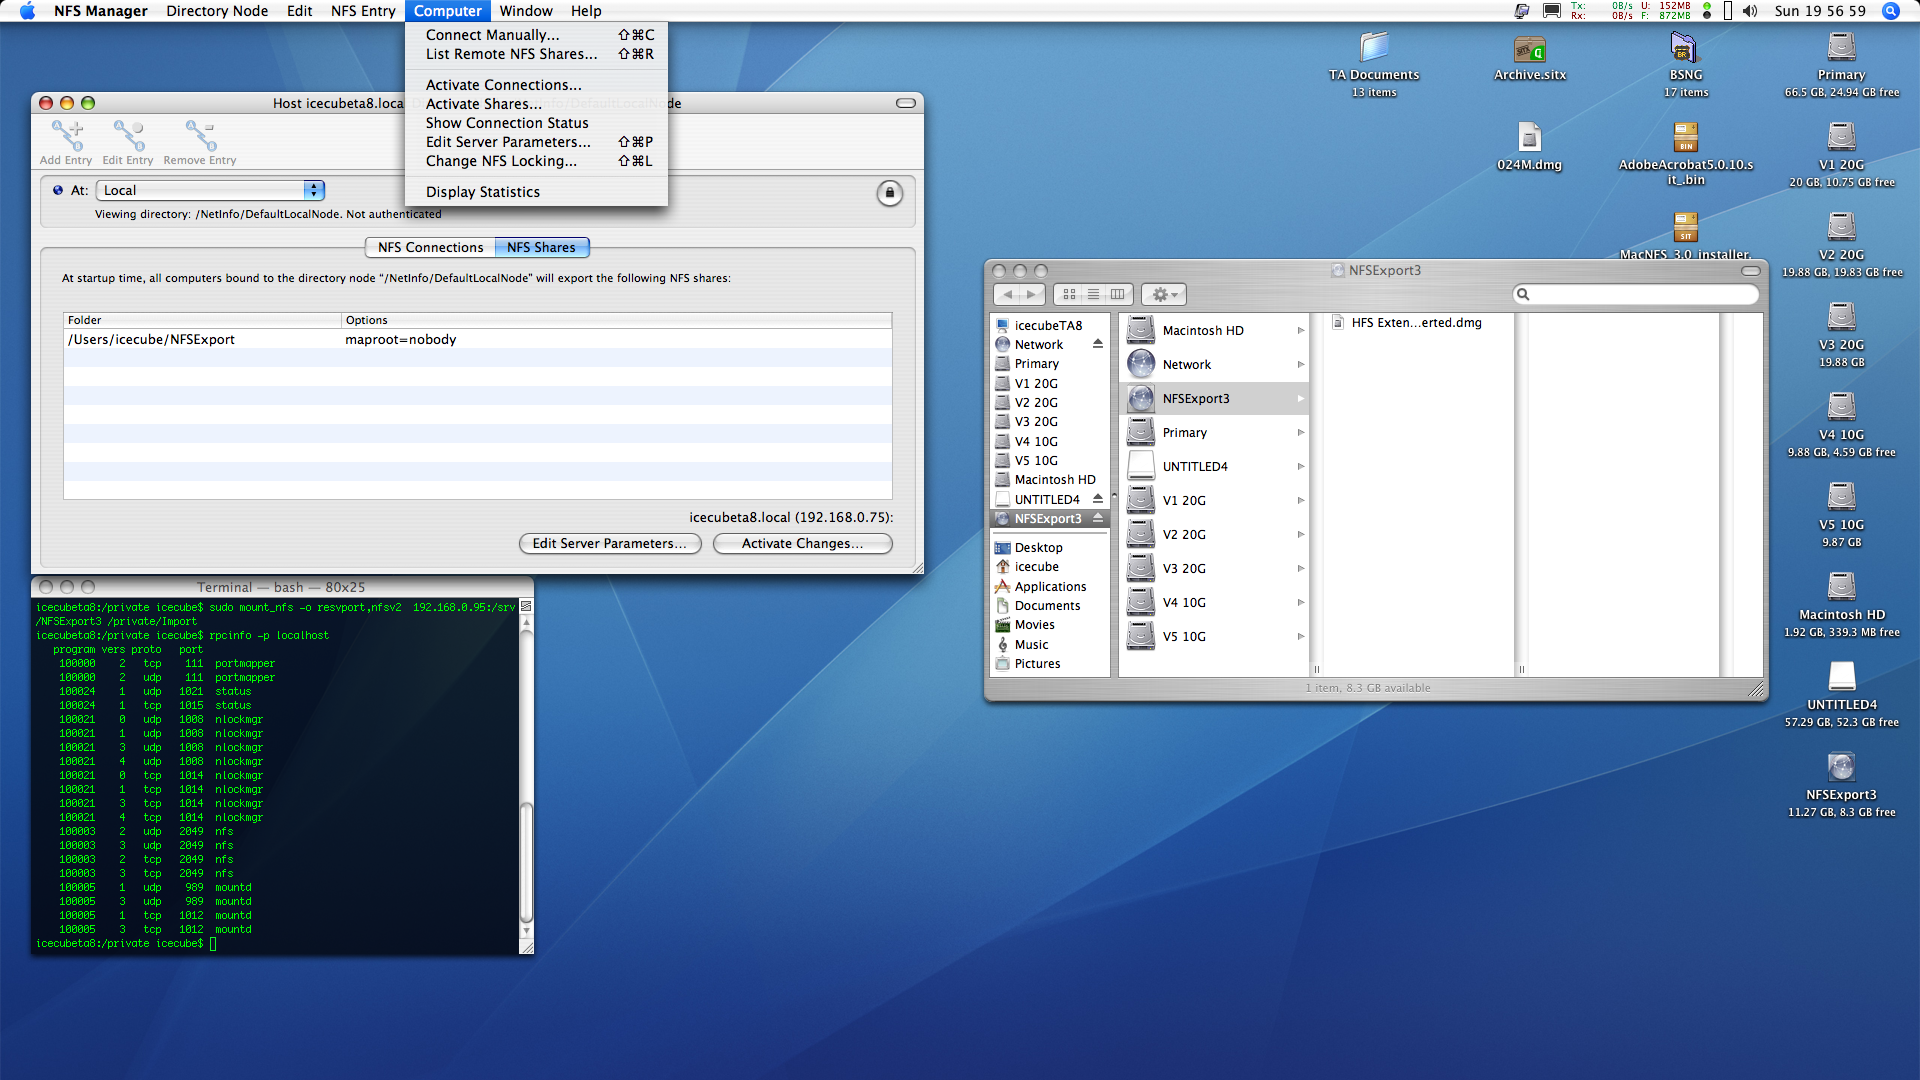The width and height of the screenshot is (1920, 1080).
Task: Open the Directory Node menu
Action: [x=217, y=11]
